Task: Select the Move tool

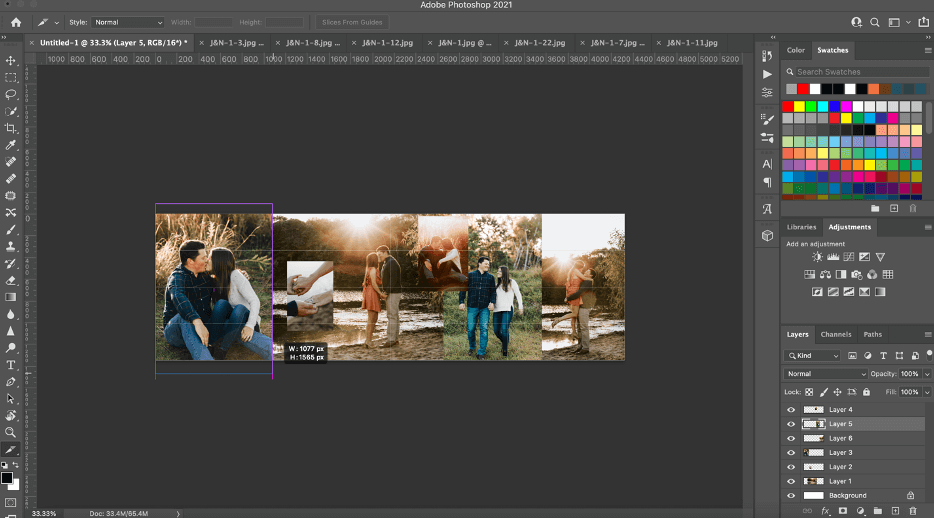Action: (11, 61)
